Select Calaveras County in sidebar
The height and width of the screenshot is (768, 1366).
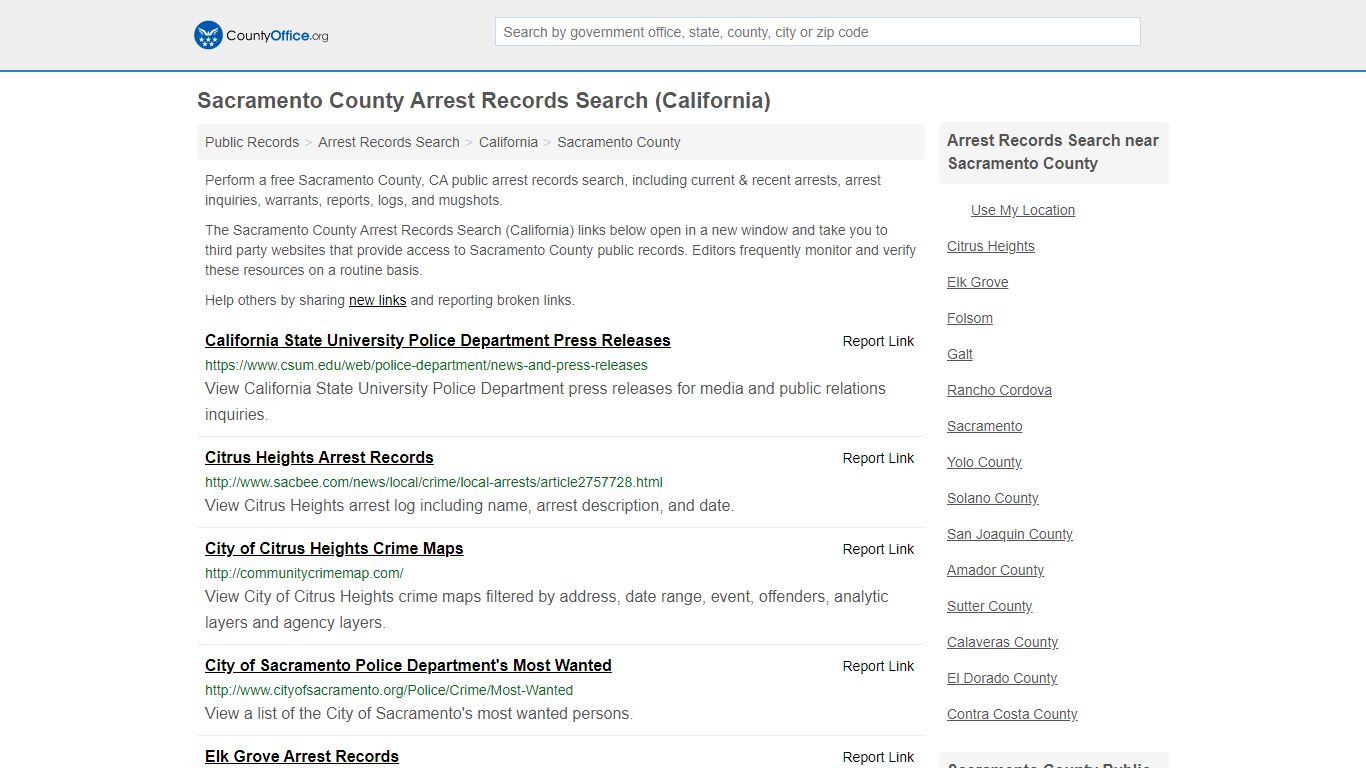tap(1002, 642)
